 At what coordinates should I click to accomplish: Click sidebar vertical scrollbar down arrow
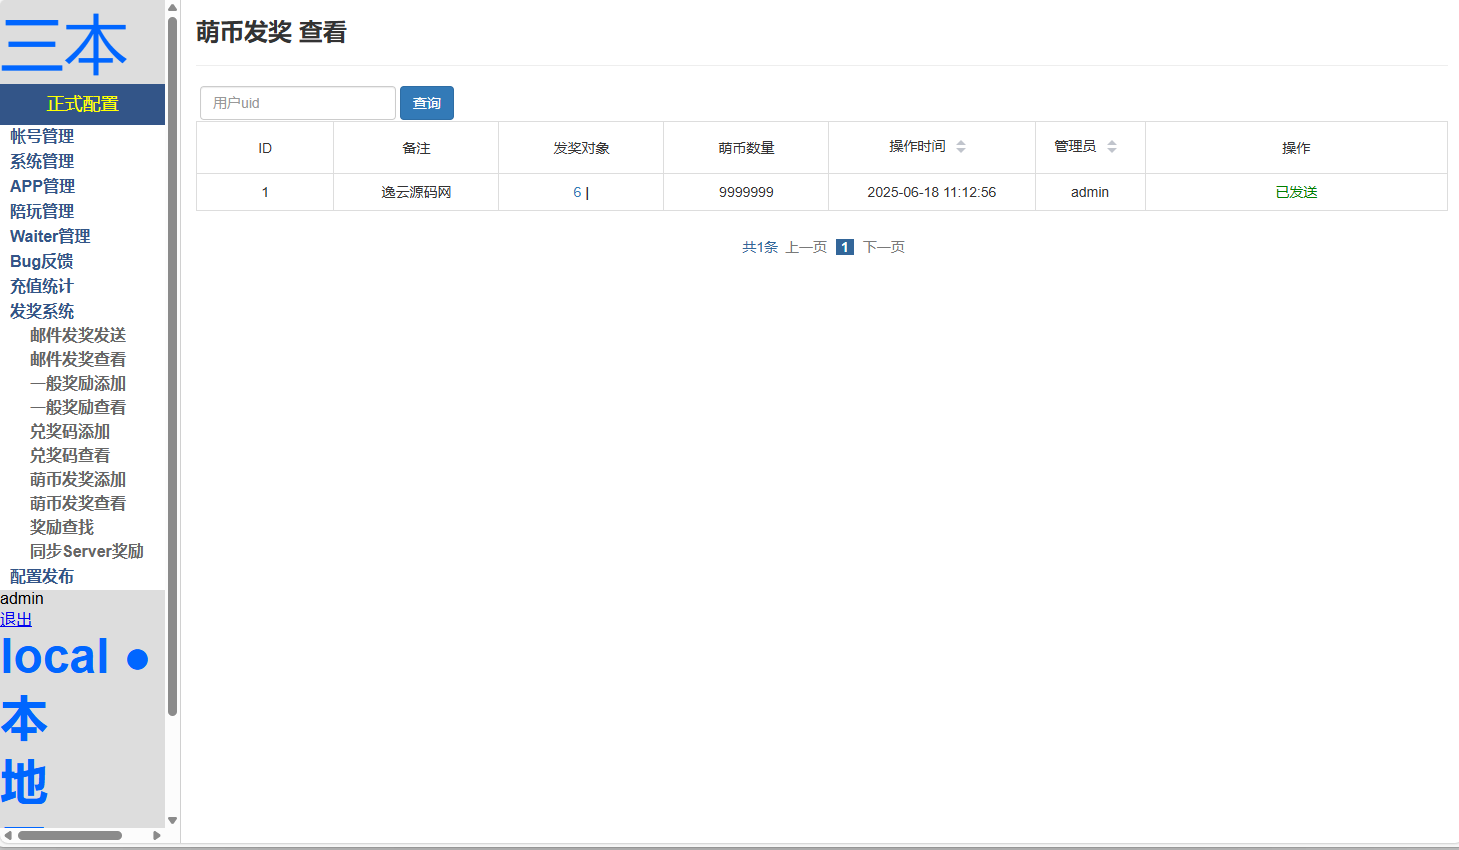click(172, 820)
